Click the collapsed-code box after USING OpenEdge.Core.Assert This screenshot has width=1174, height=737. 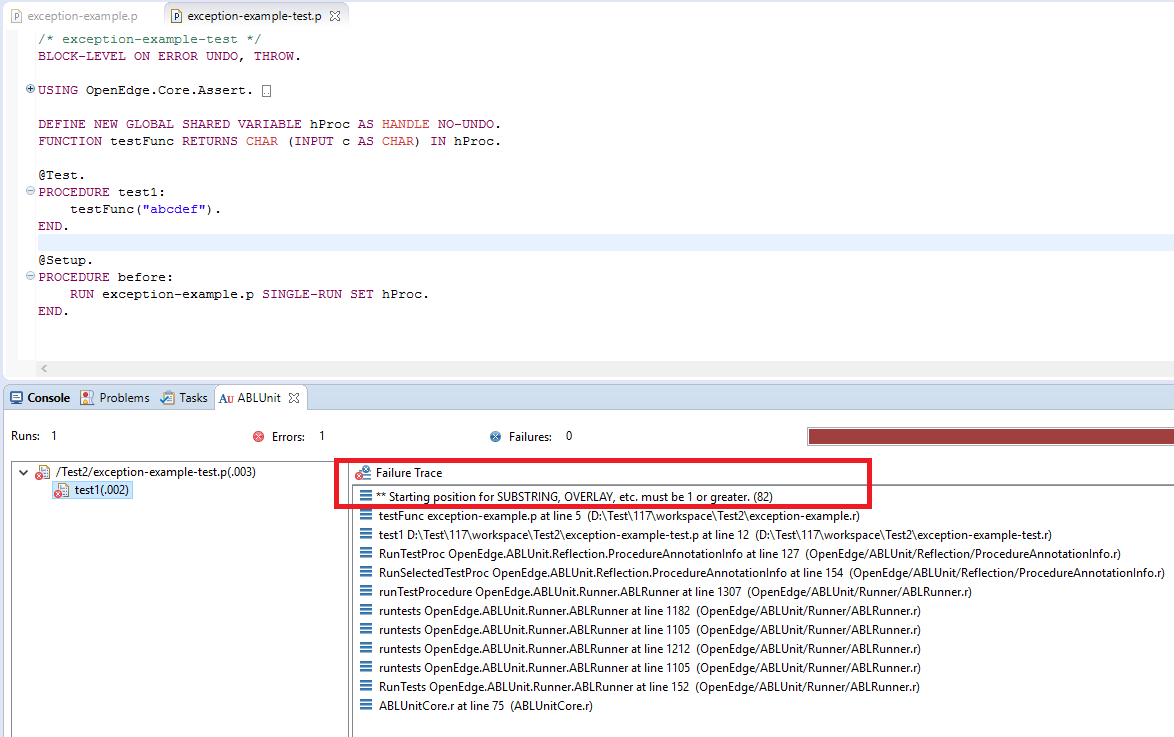point(267,91)
